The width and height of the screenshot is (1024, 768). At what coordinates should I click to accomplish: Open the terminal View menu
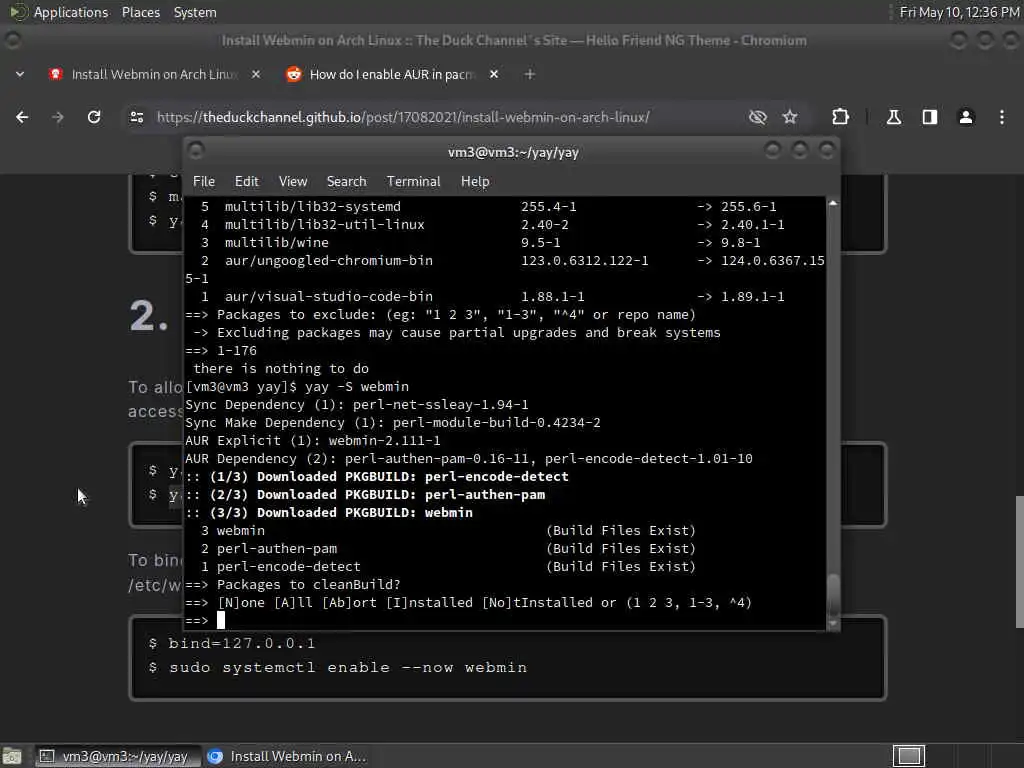click(293, 182)
